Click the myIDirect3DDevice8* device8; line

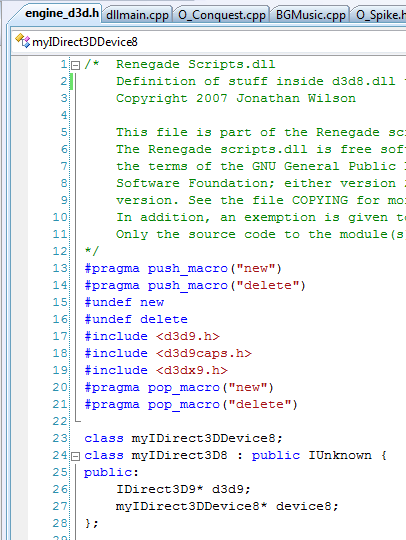(227, 506)
